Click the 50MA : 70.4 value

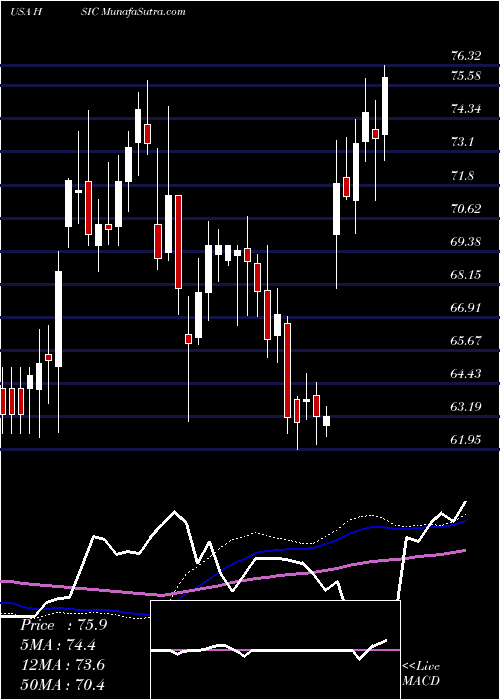[x=62, y=684]
